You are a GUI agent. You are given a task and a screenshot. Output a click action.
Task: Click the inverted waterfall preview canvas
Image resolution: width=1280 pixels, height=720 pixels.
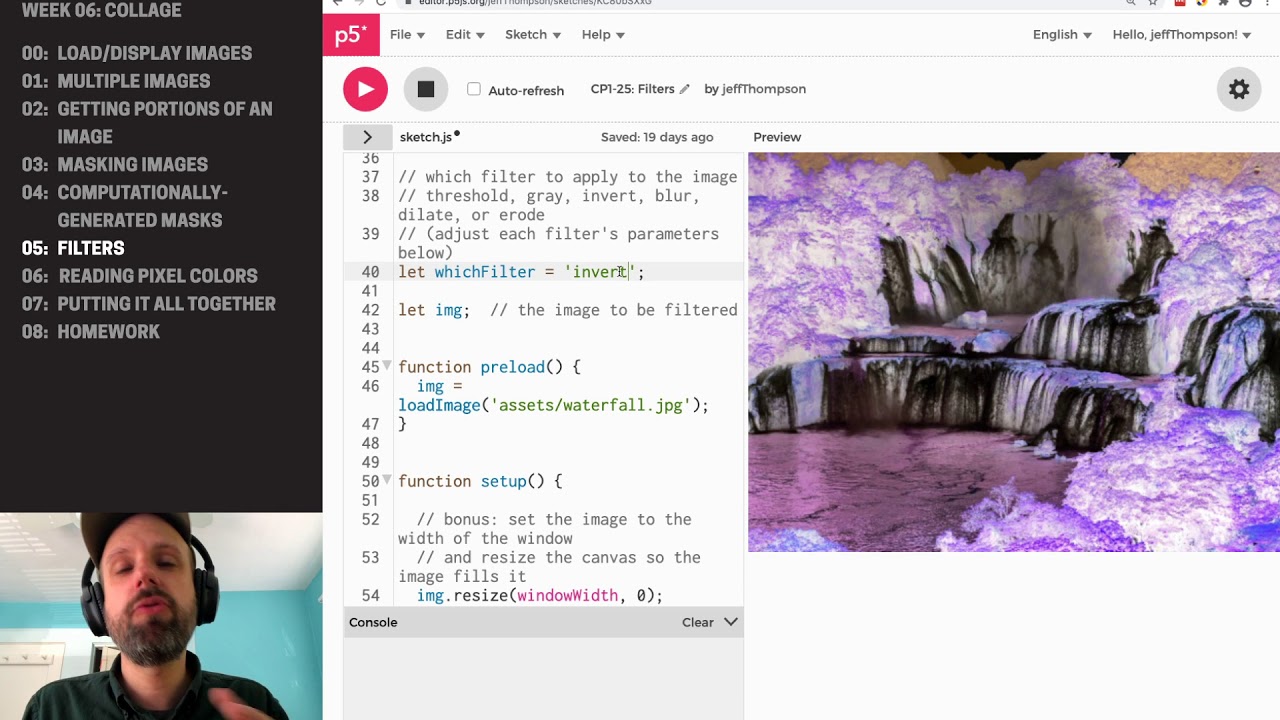click(x=1014, y=352)
